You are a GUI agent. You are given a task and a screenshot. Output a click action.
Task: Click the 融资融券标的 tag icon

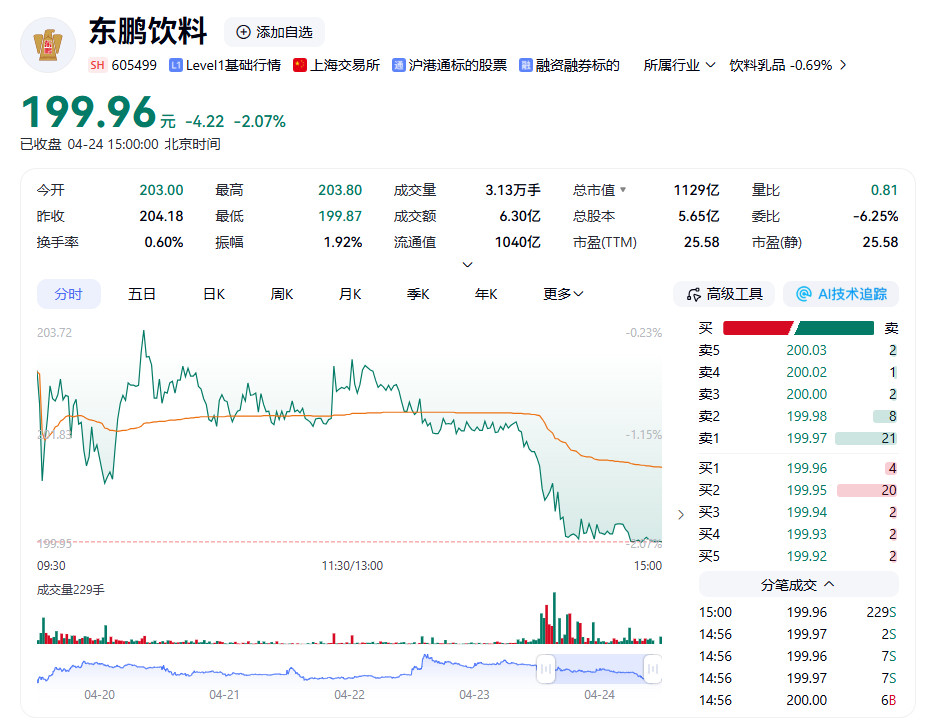pyautogui.click(x=526, y=65)
